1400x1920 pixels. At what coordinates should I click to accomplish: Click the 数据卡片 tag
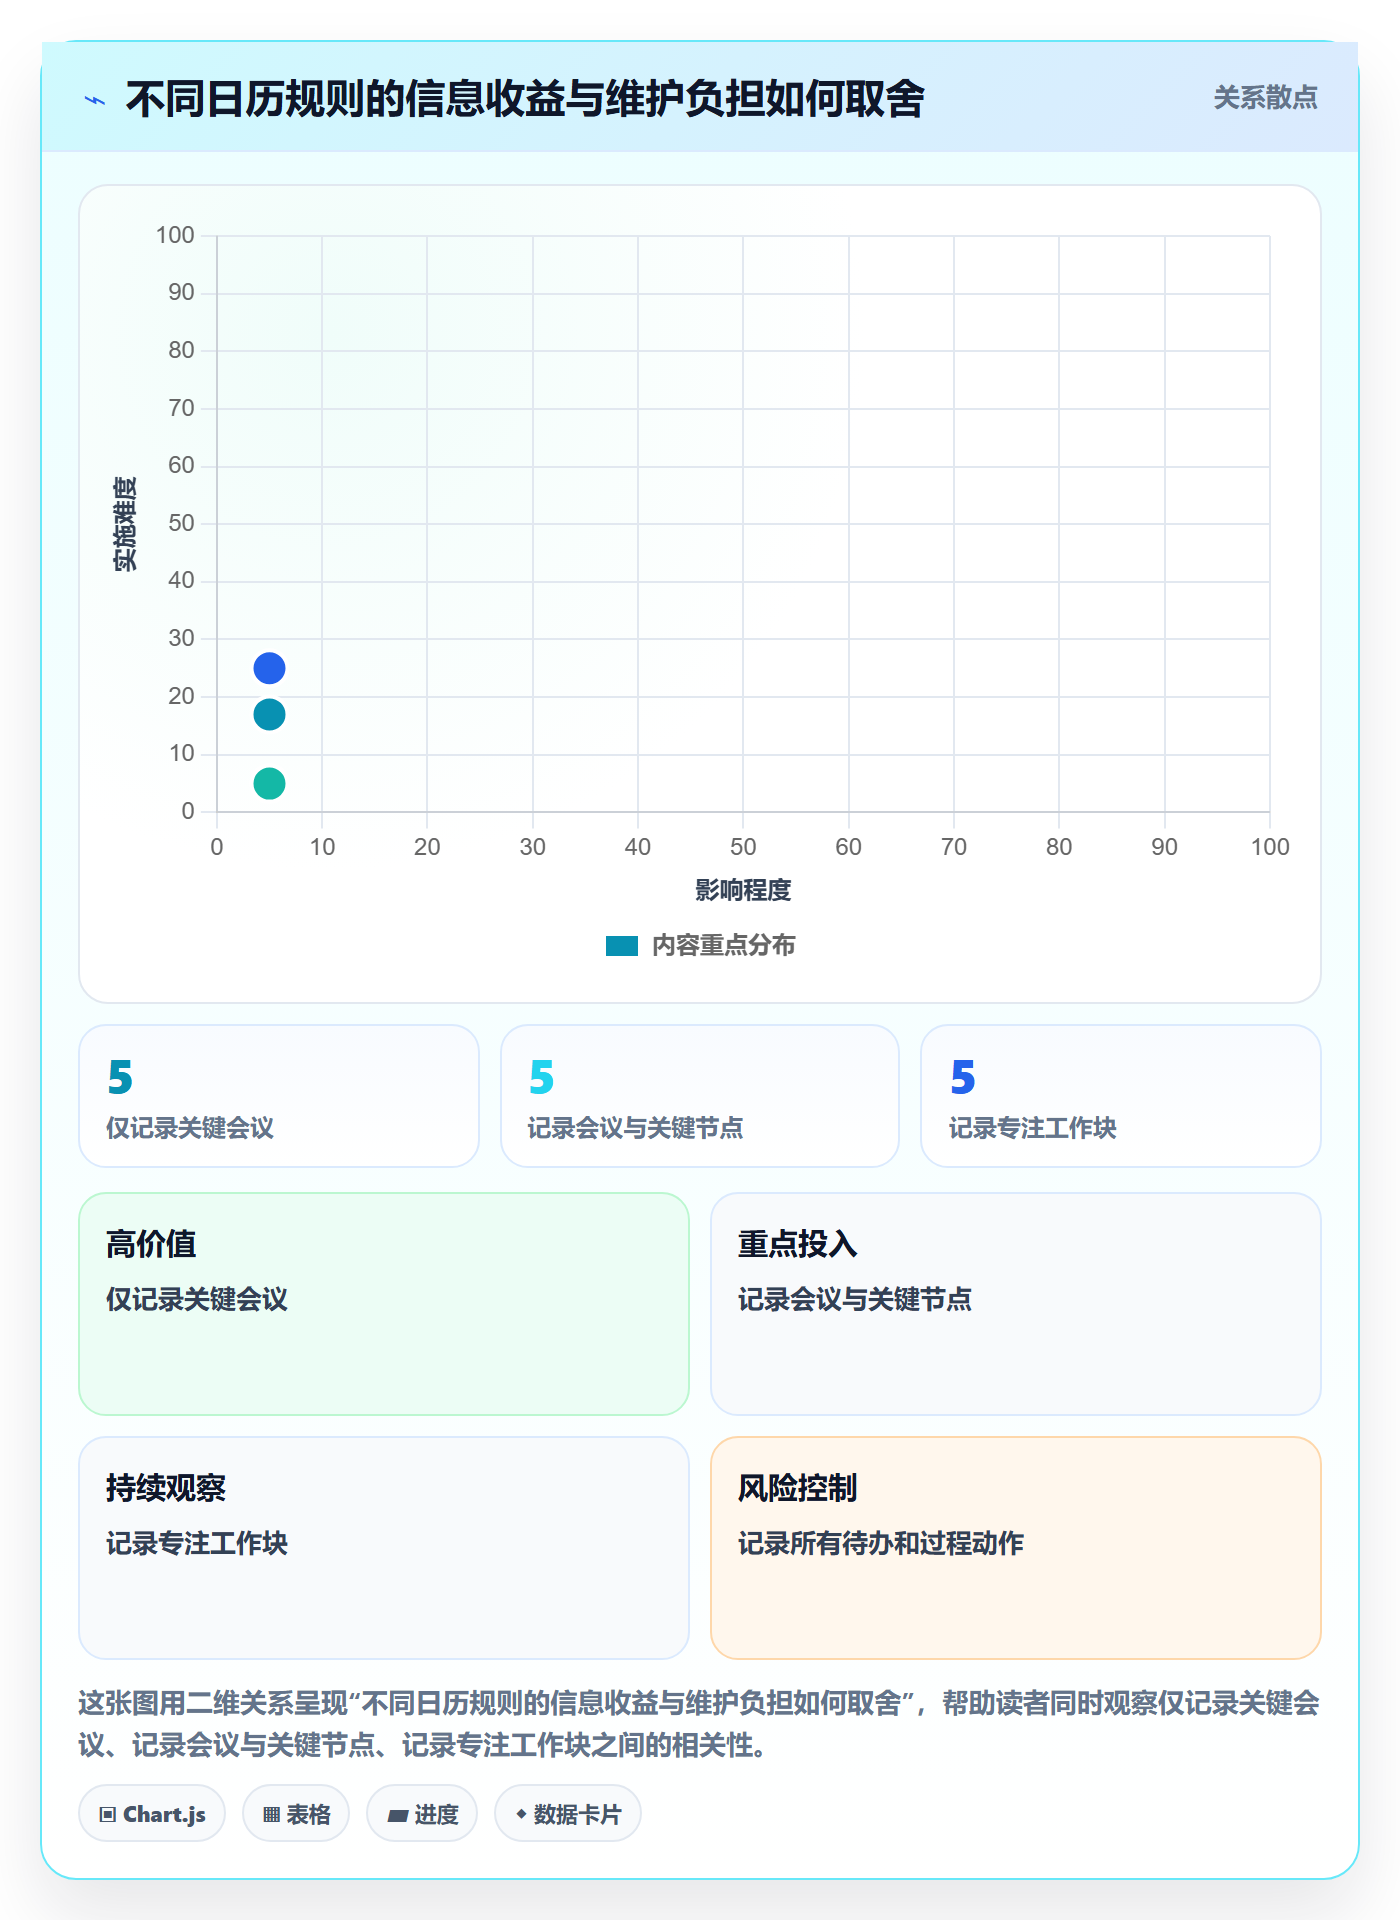pyautogui.click(x=568, y=1814)
